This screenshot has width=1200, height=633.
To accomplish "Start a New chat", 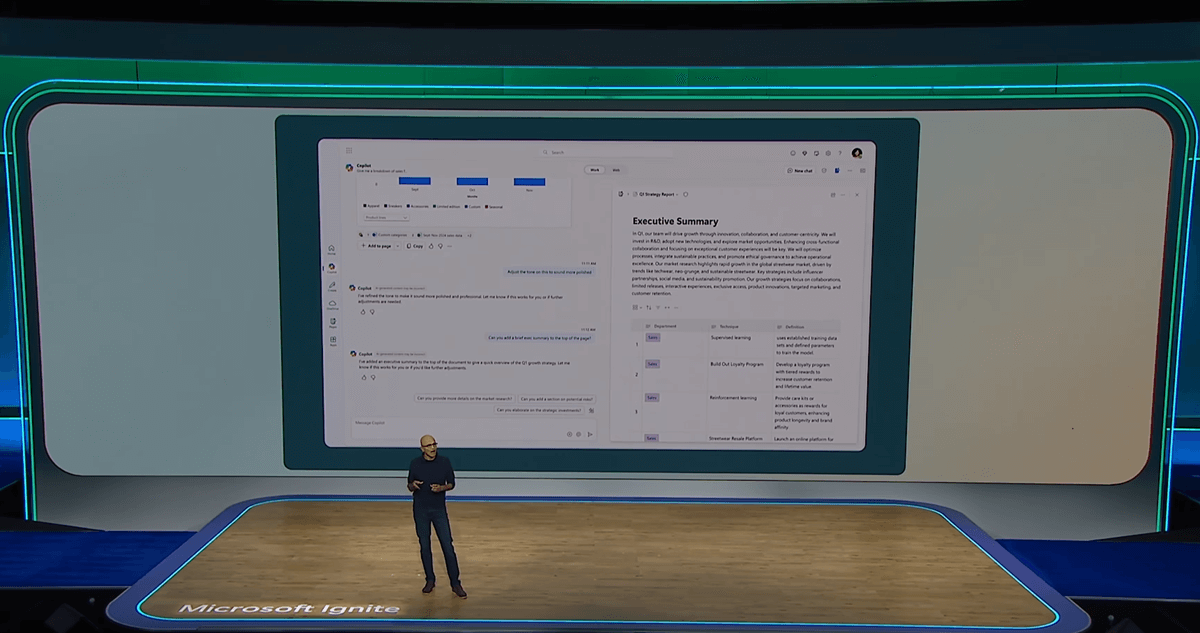I will click(x=800, y=171).
